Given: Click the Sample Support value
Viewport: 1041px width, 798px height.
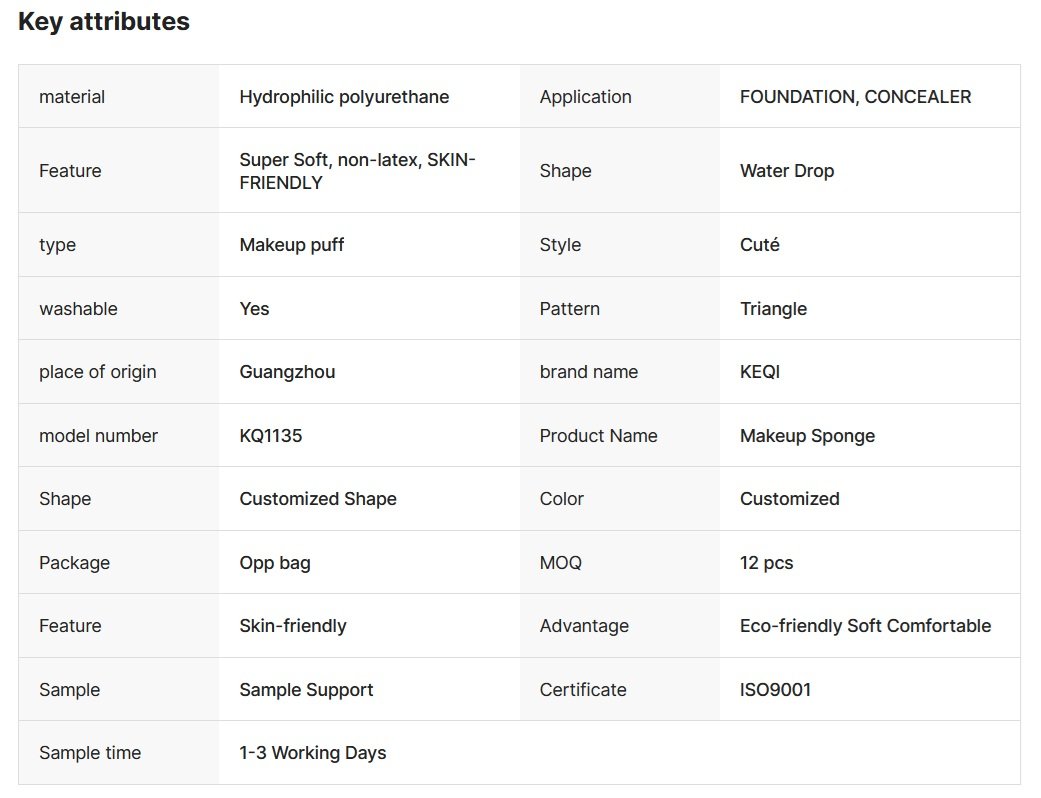Looking at the screenshot, I should [x=306, y=690].
